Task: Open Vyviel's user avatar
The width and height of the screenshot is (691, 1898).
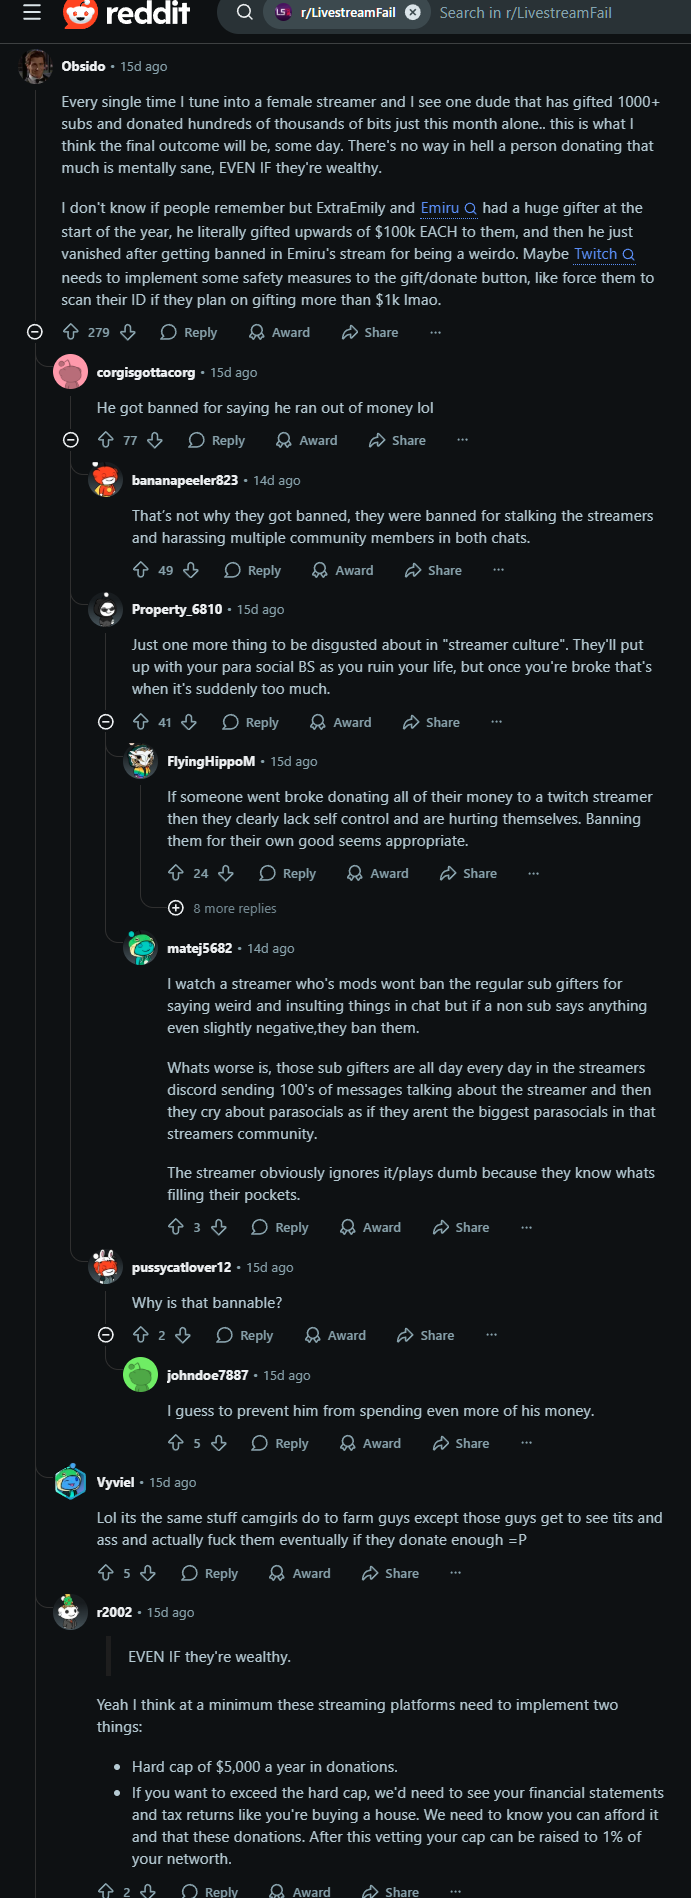Action: point(70,1482)
